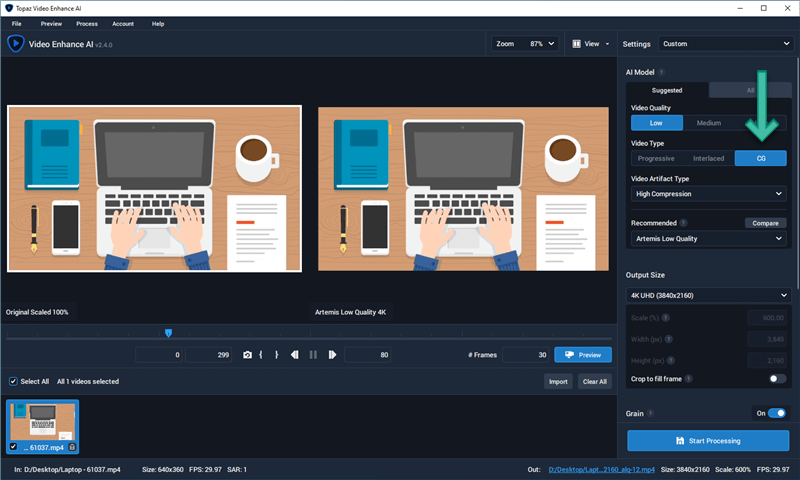Click the Import button
Screen dimensions: 800x480
[x=558, y=381]
